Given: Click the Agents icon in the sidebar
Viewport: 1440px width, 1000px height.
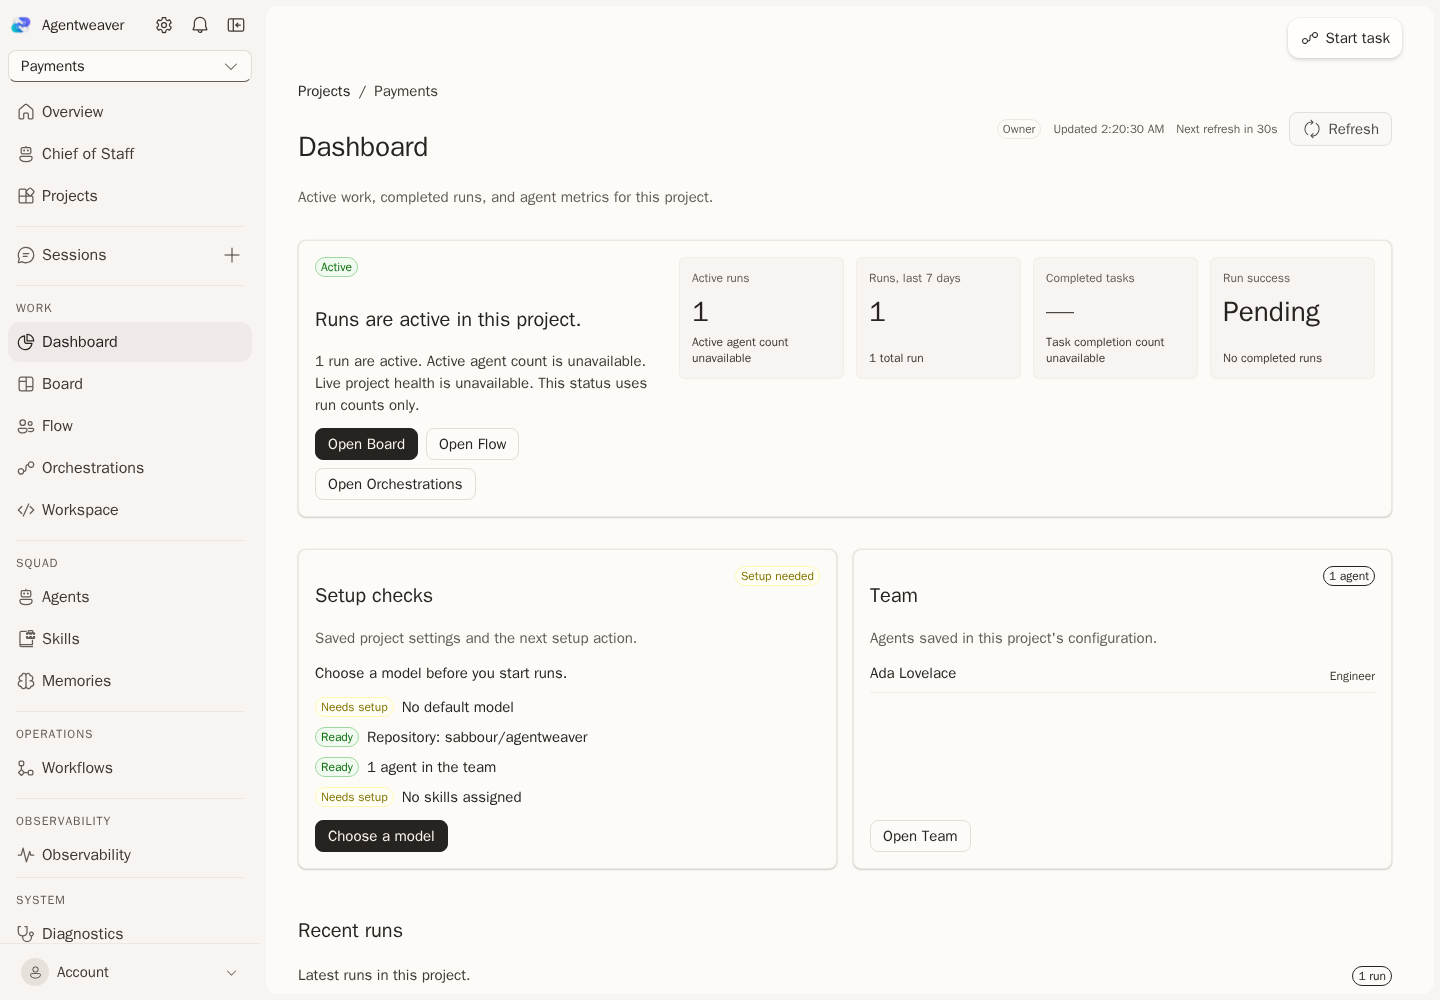Looking at the screenshot, I should 26,597.
